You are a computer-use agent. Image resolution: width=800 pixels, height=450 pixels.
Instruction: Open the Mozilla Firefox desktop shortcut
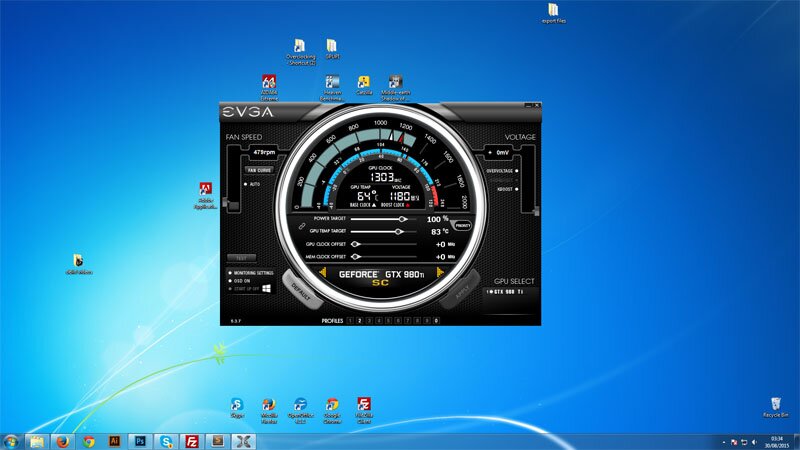coord(269,411)
